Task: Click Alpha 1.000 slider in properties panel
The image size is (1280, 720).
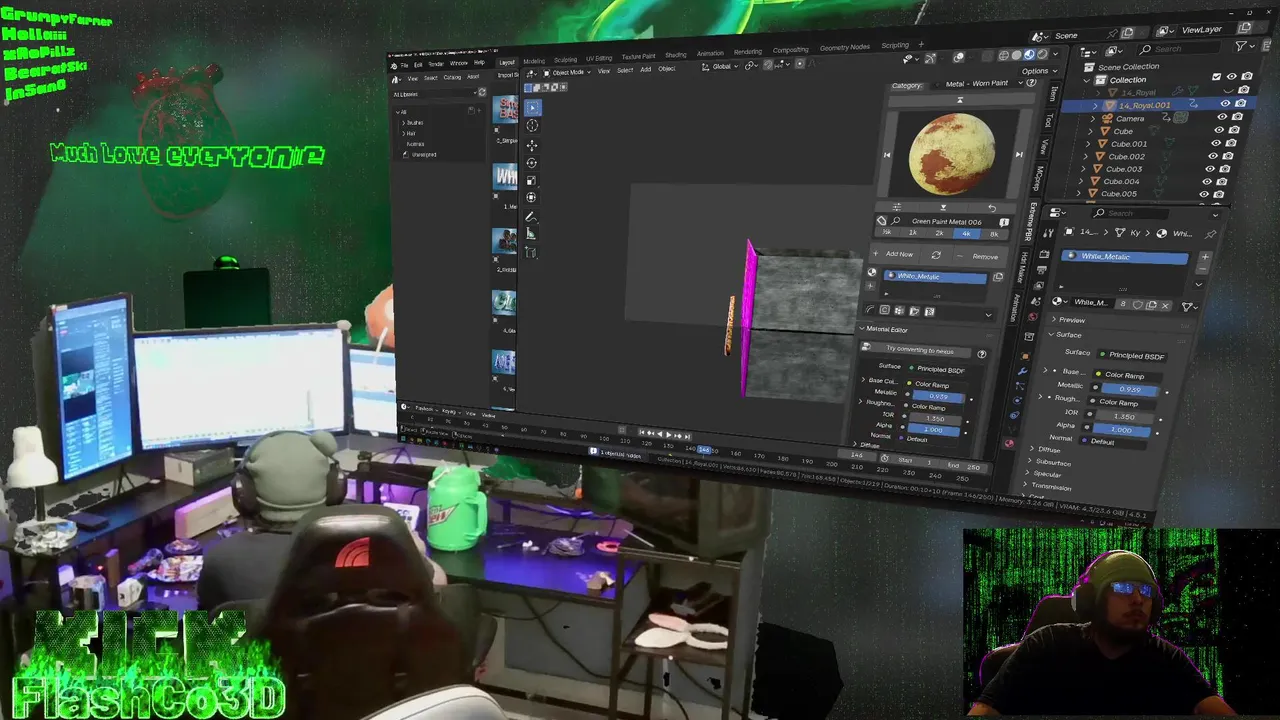Action: [x=1120, y=429]
